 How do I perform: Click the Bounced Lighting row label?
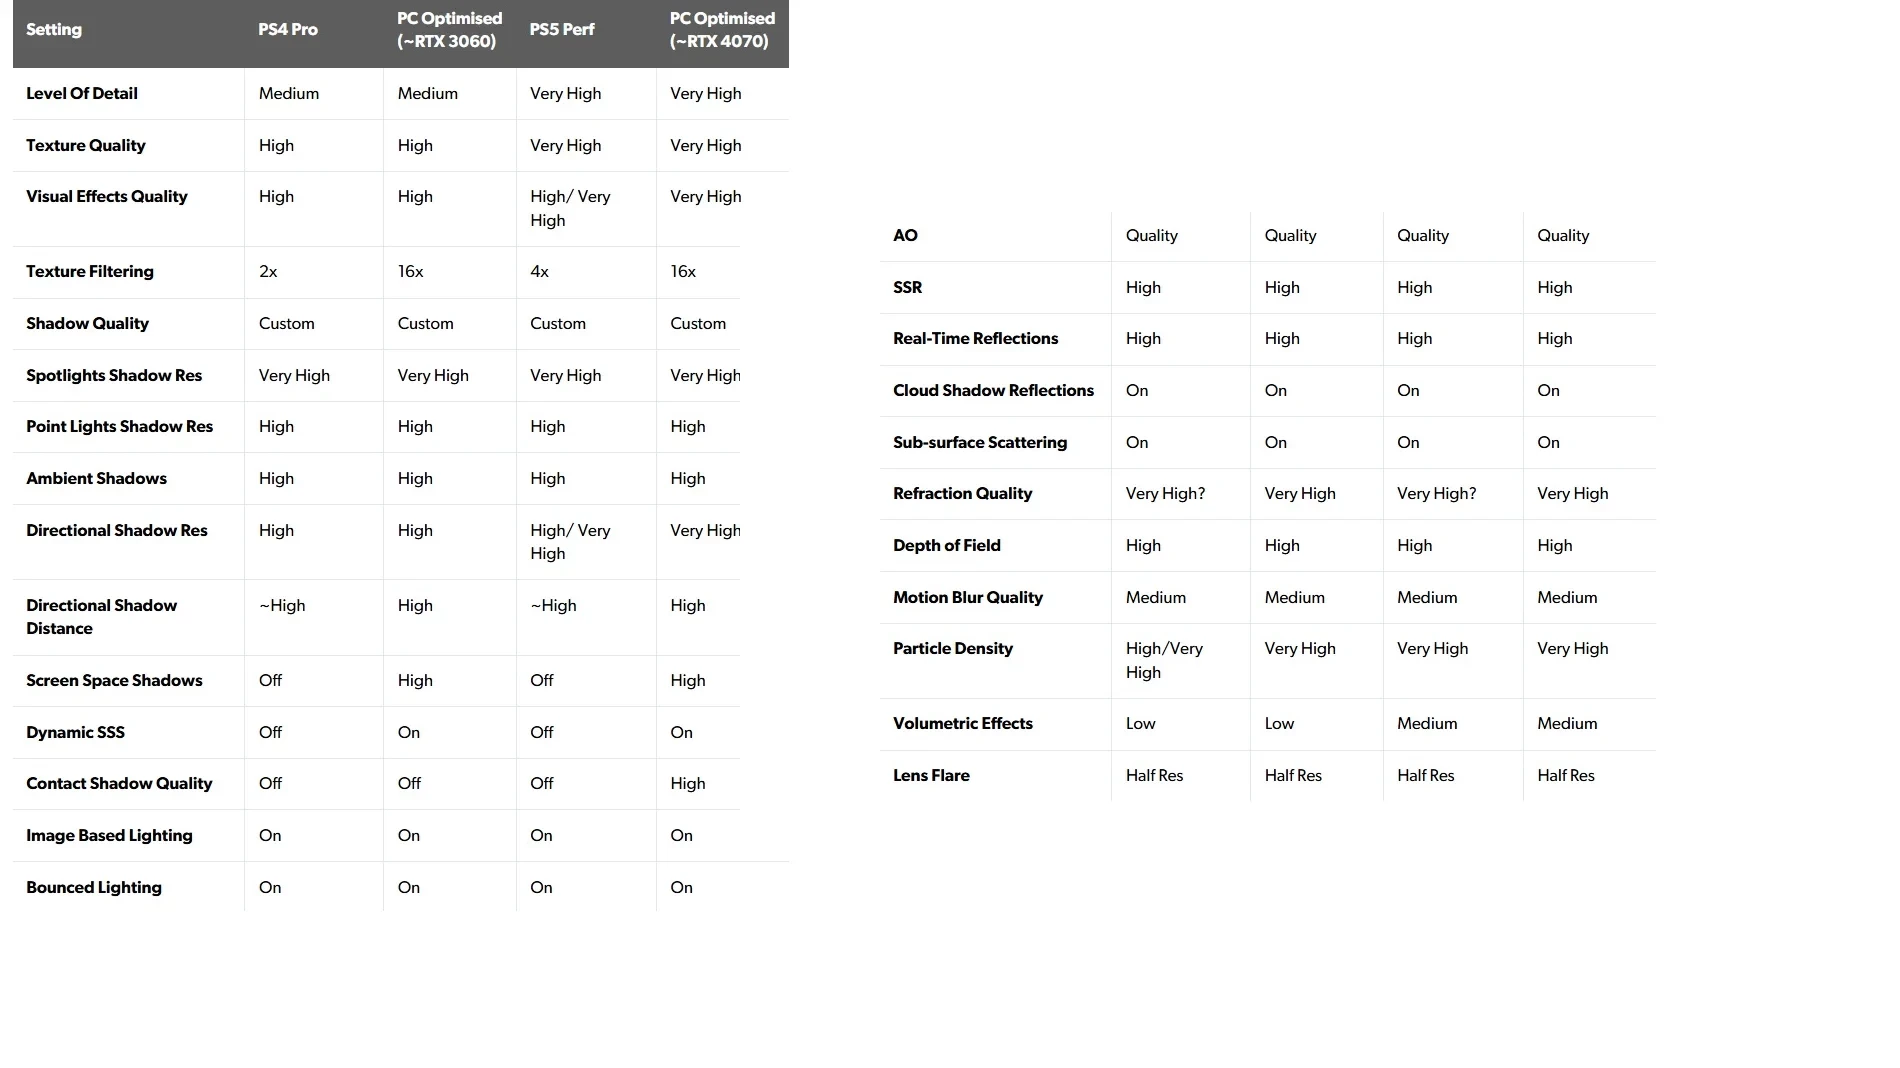point(94,888)
